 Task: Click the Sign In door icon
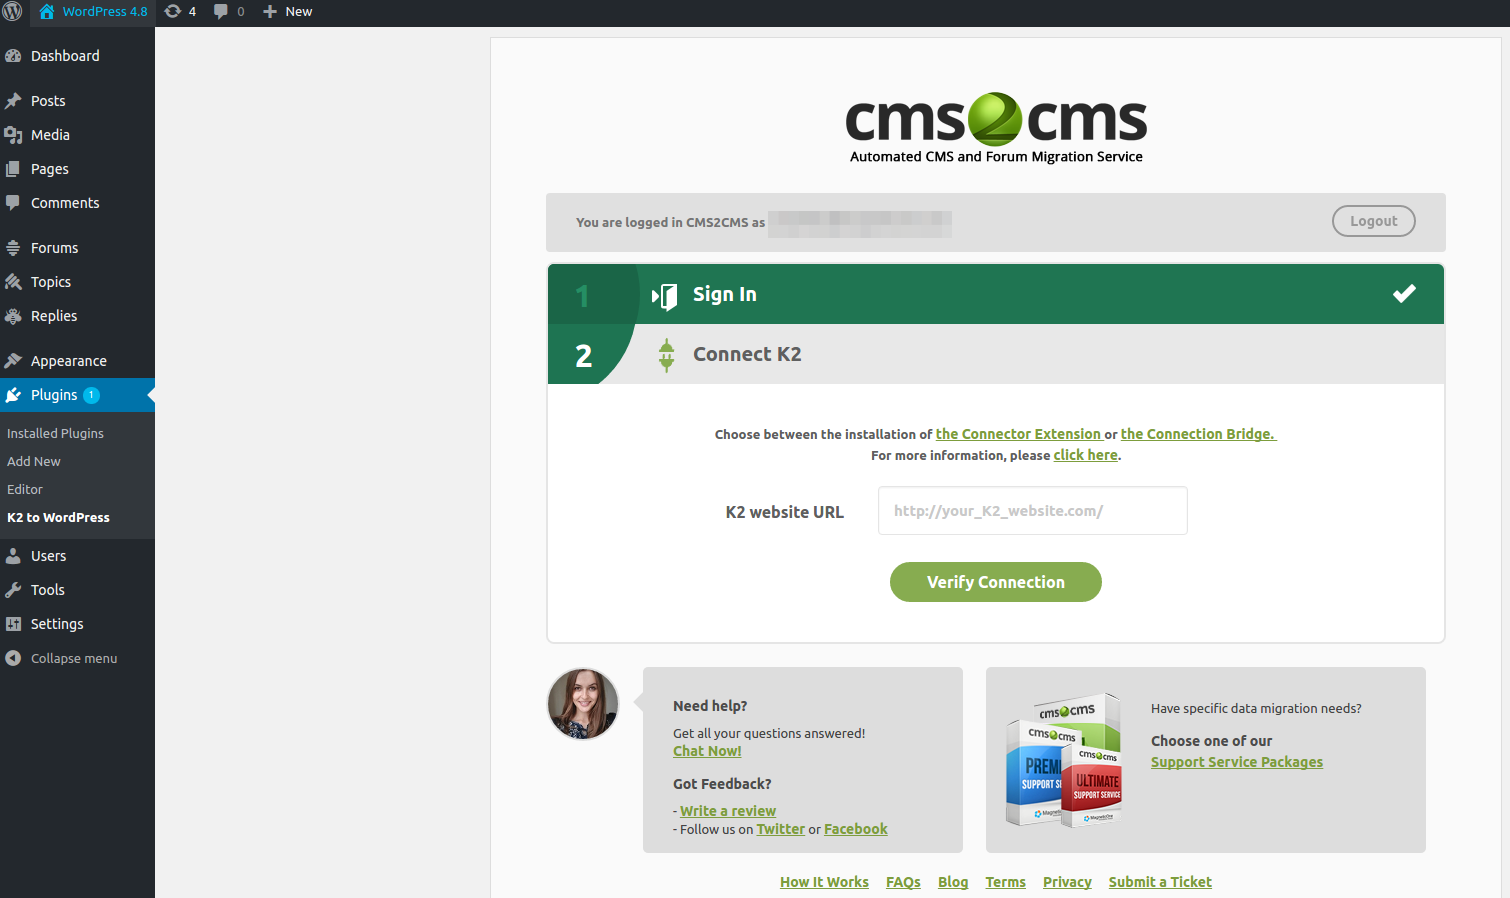tap(665, 296)
